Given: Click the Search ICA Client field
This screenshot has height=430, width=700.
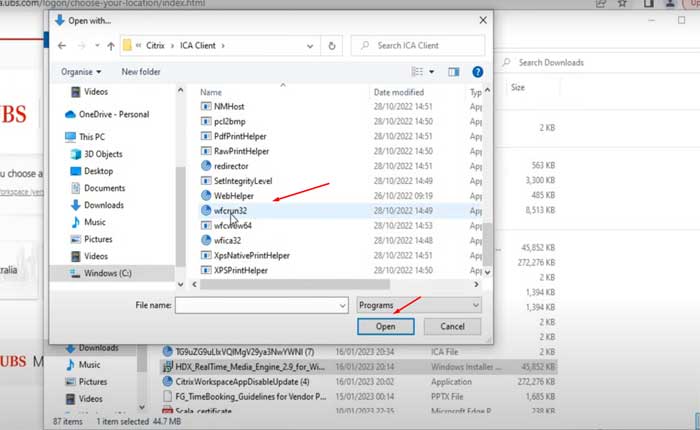Looking at the screenshot, I should pyautogui.click(x=418, y=46).
